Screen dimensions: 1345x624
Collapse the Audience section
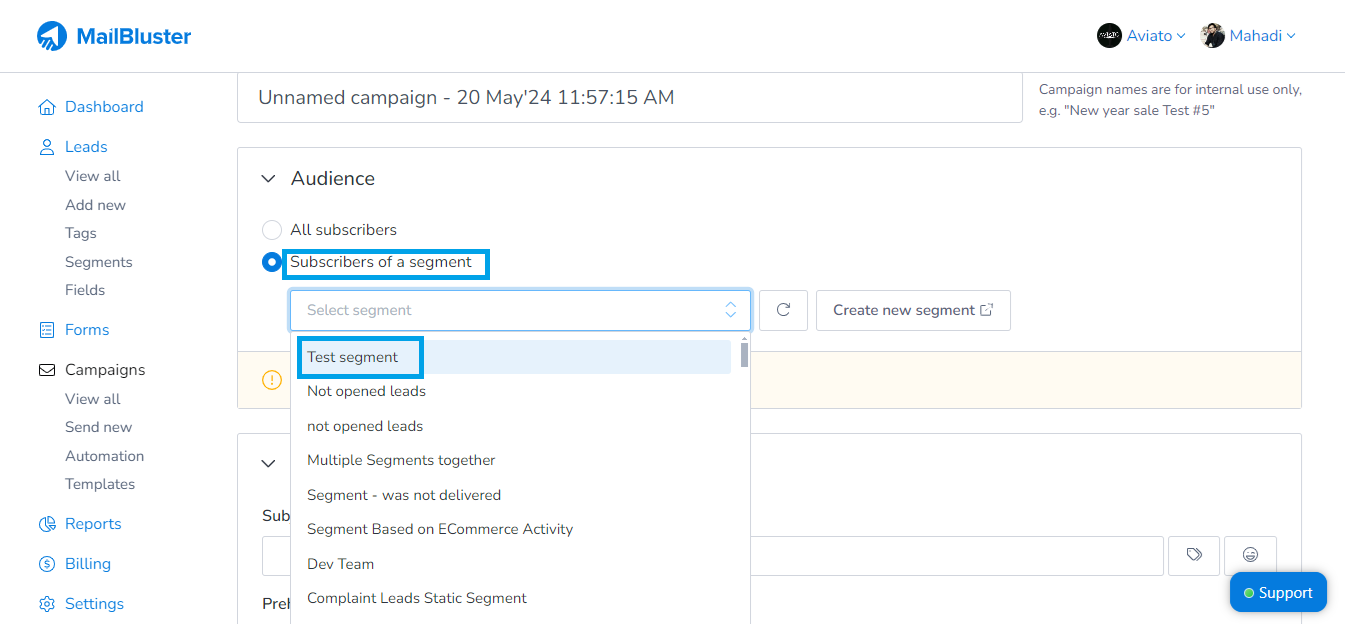(x=268, y=178)
